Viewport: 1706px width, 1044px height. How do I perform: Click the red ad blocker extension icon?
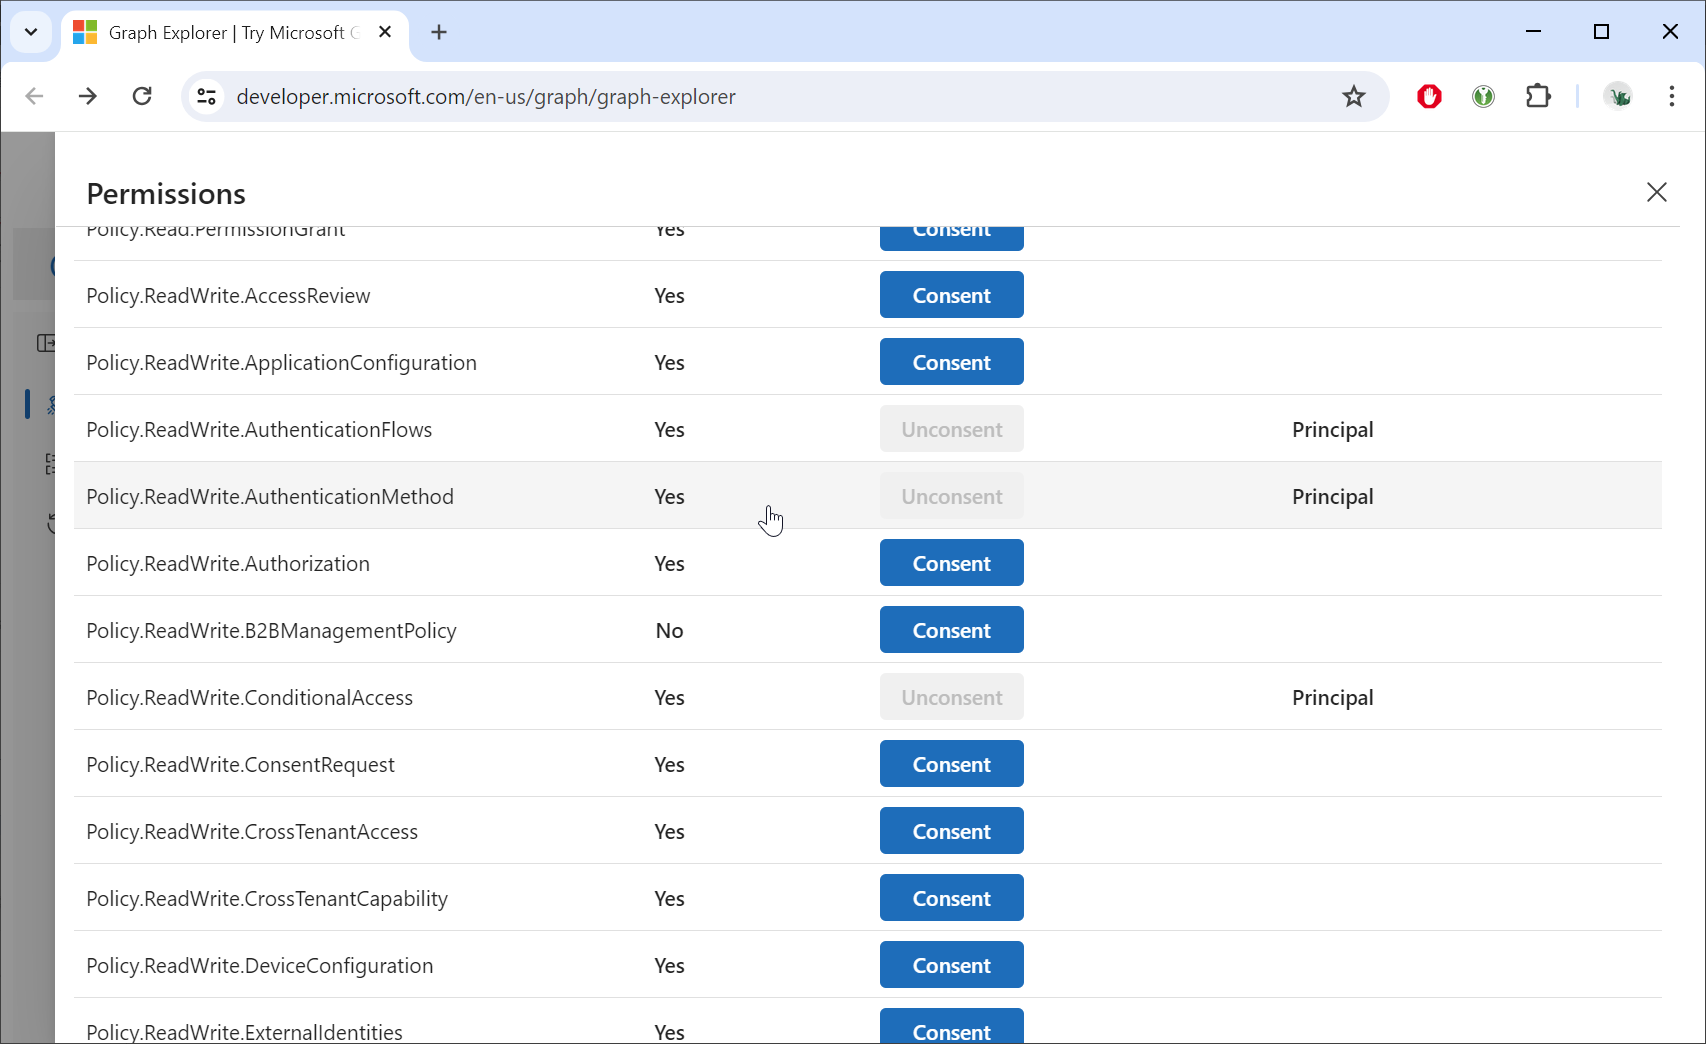[x=1429, y=97]
